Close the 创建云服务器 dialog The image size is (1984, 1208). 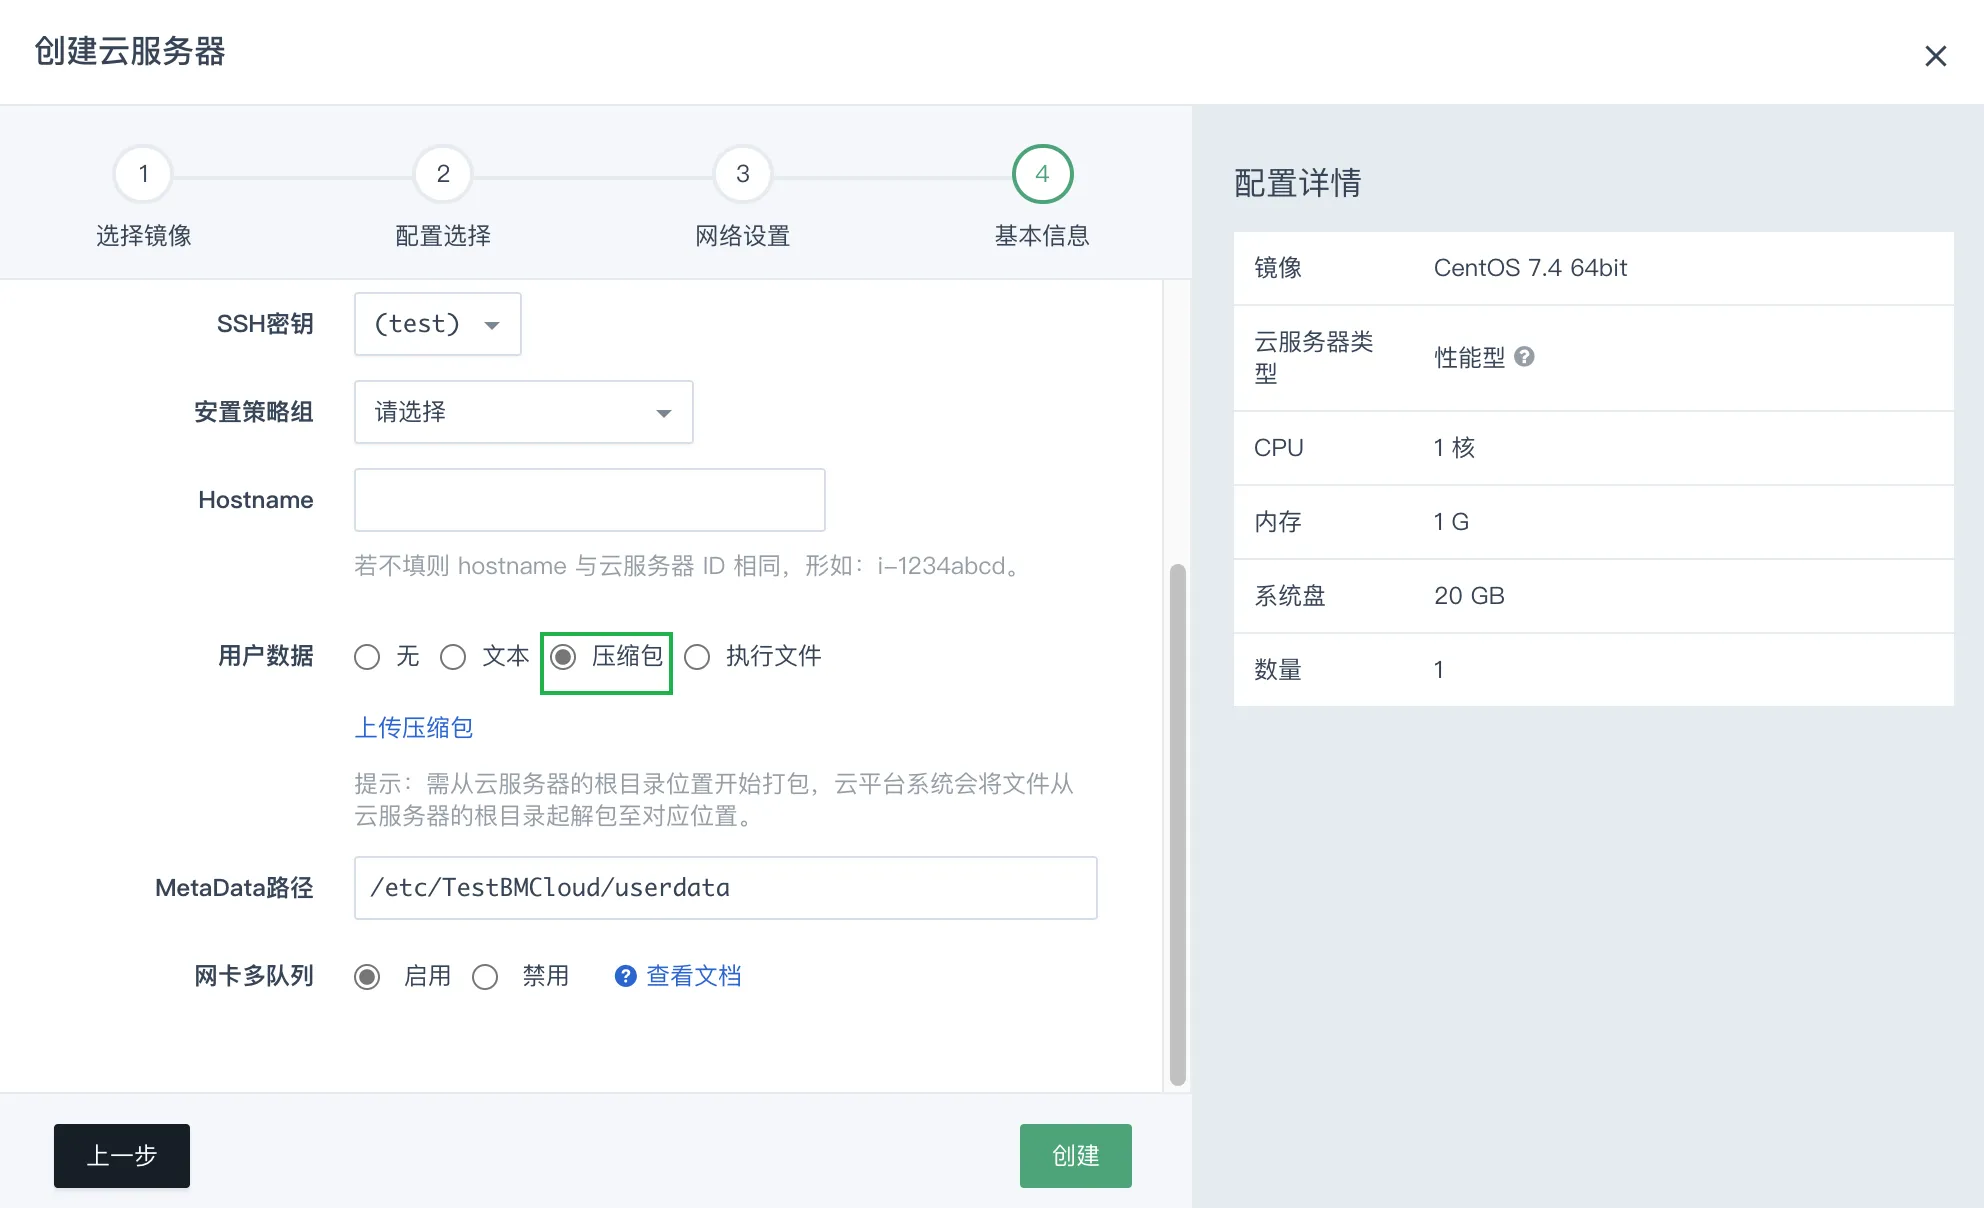click(1938, 55)
